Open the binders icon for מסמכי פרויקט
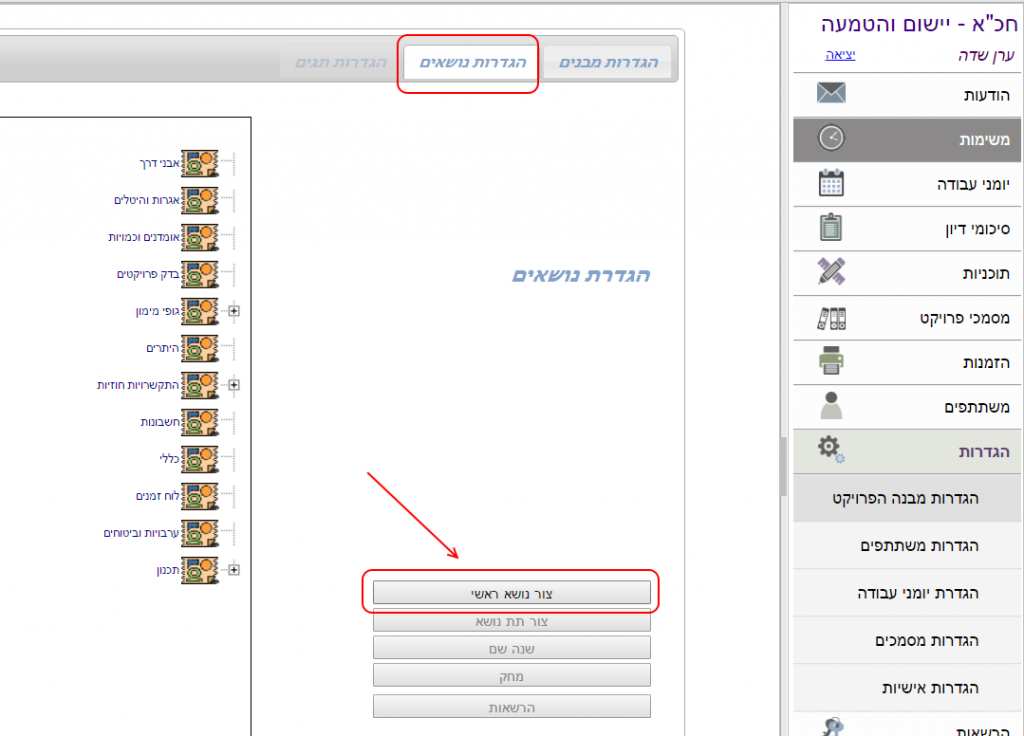The image size is (1024, 736). pos(831,318)
